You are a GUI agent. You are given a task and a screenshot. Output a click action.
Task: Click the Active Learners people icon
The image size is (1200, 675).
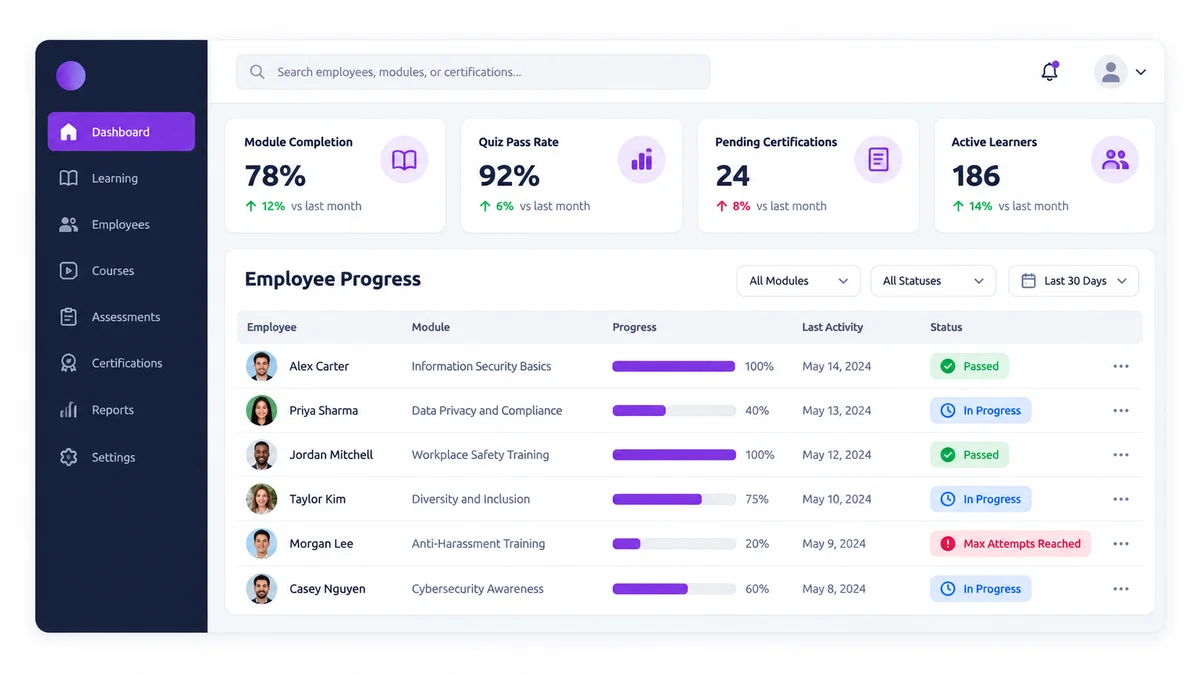point(1114,160)
